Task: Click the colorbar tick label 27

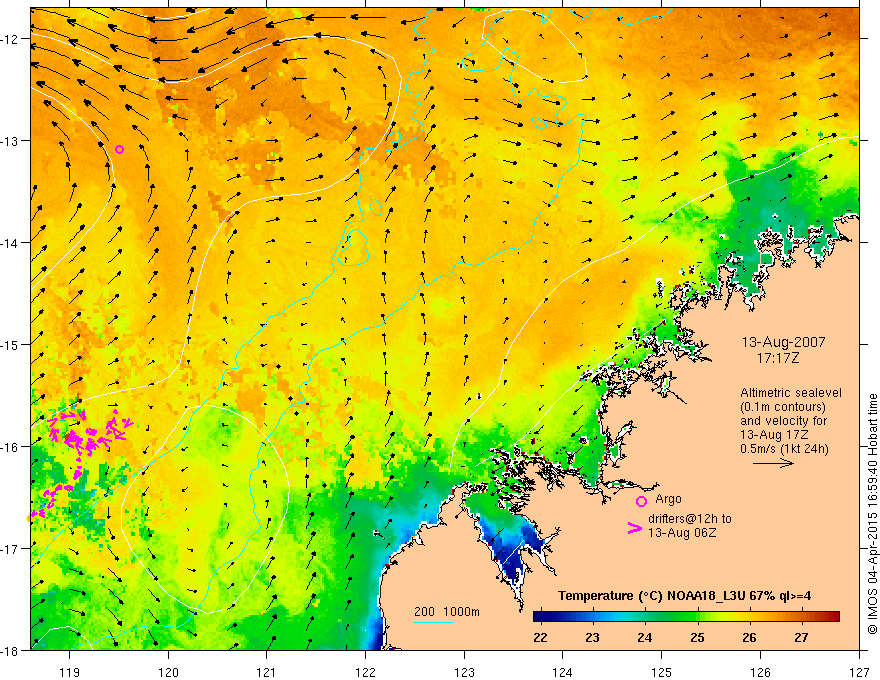Action: point(801,637)
